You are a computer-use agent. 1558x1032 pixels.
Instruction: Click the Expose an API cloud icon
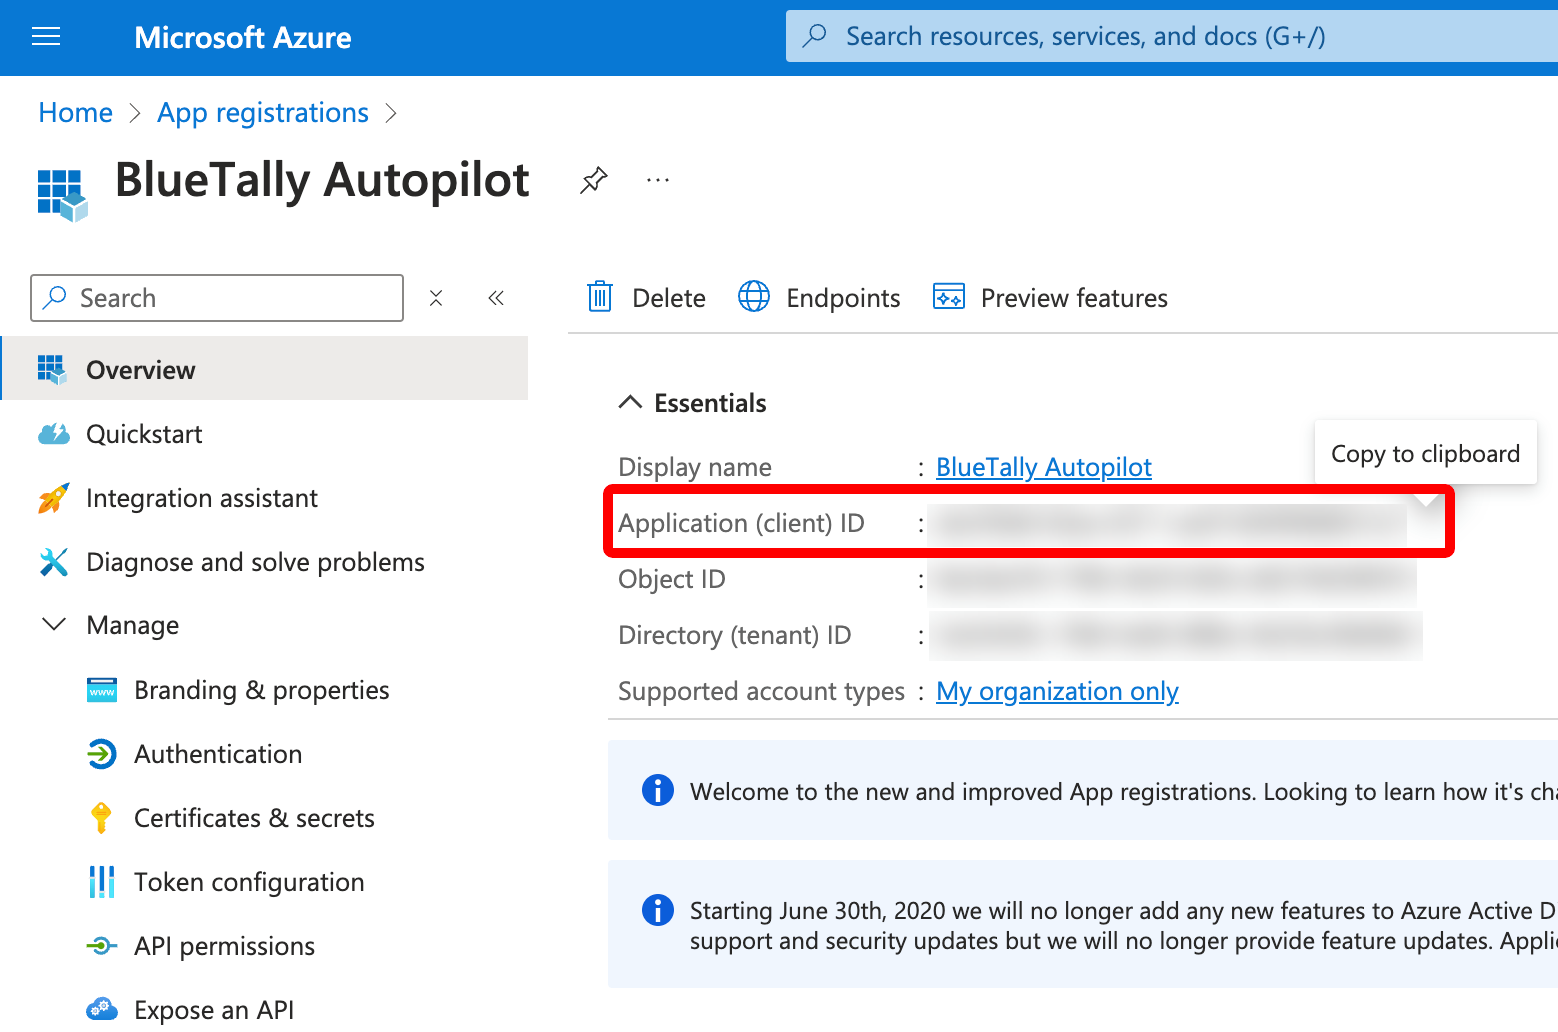[102, 1009]
